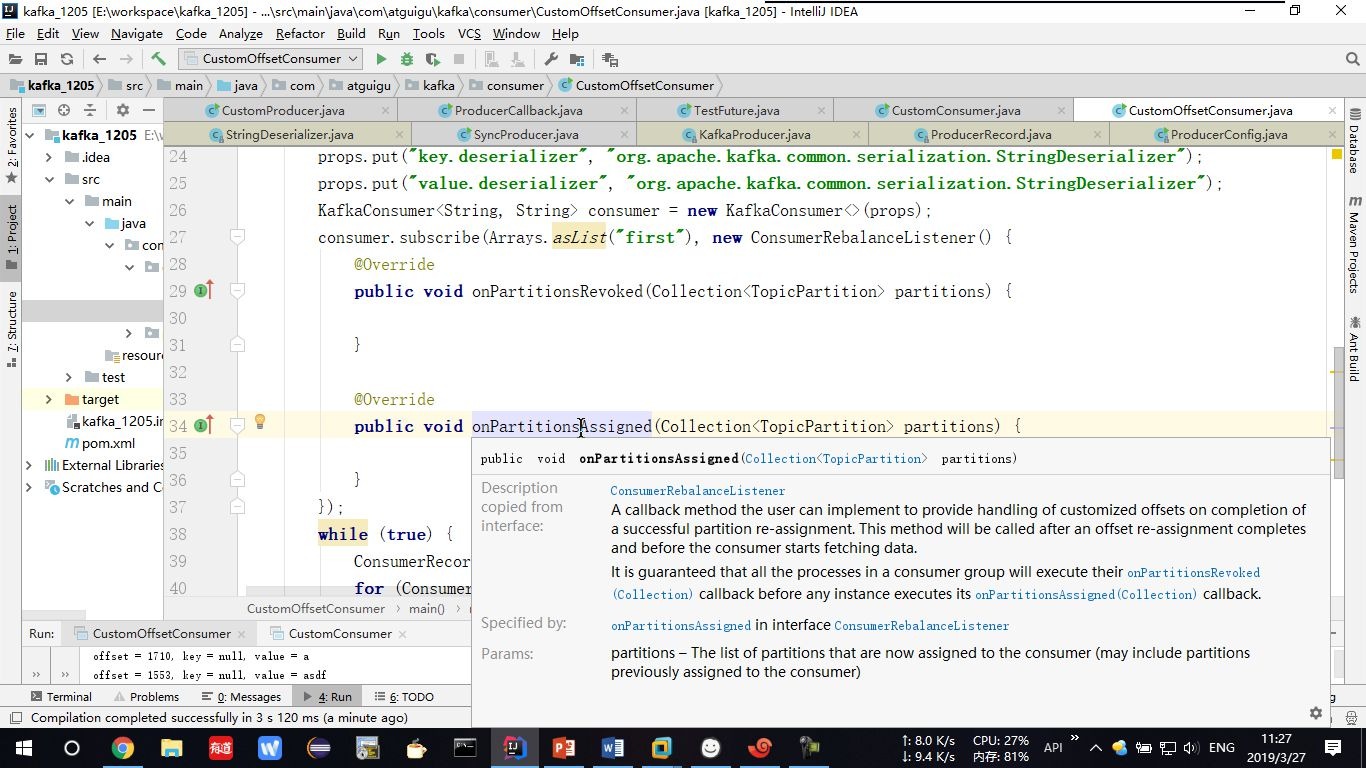This screenshot has width=1366, height=768.
Task: Open PowerPoint from the taskbar
Action: pos(564,748)
